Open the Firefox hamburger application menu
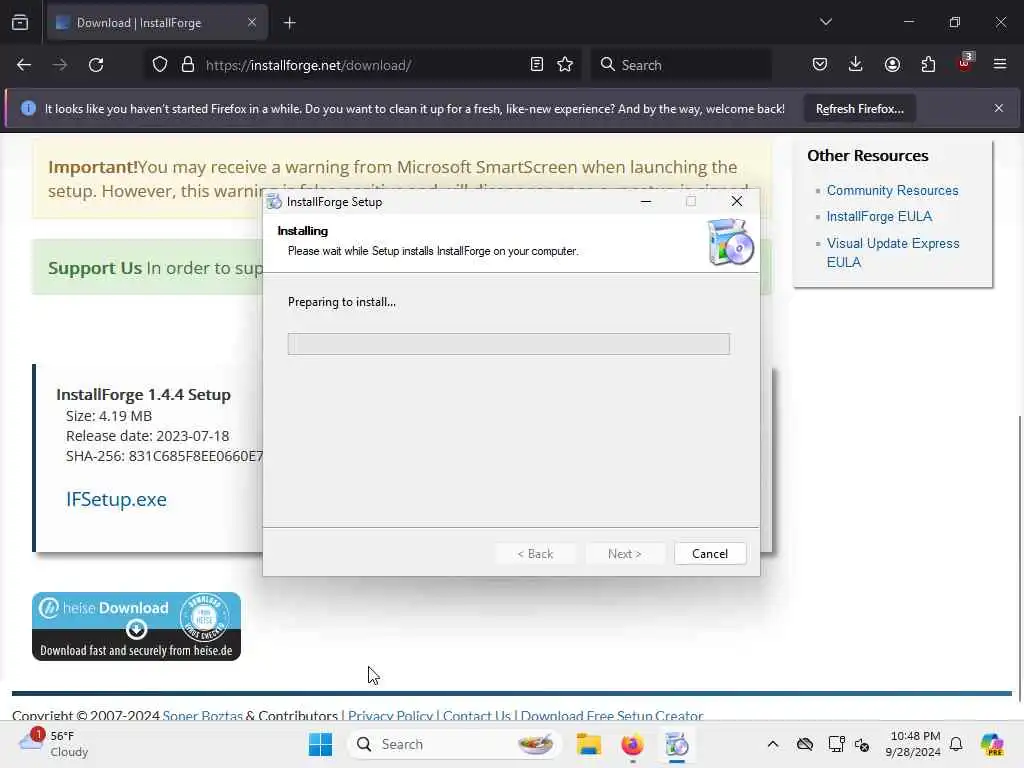 [1000, 65]
